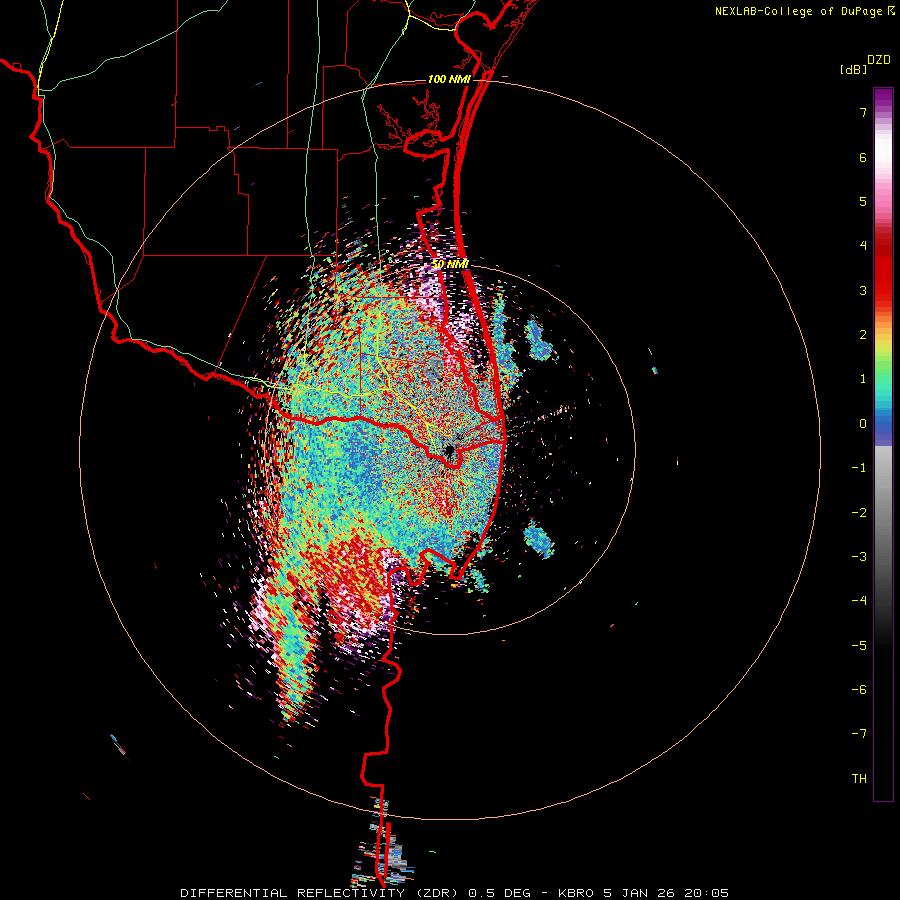
Task: Pick the red band of the color bar
Action: [x=883, y=270]
